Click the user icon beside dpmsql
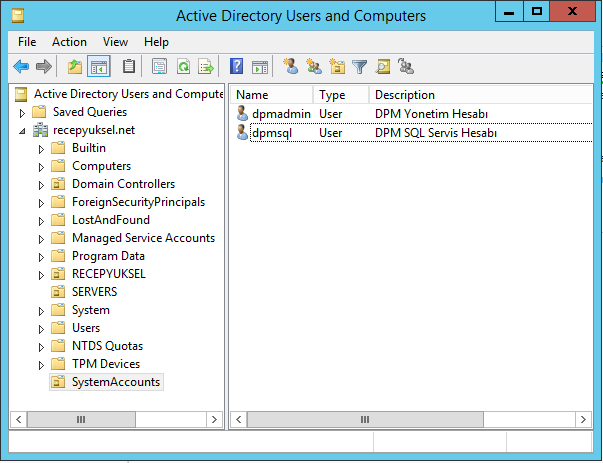The height and width of the screenshot is (463, 603). click(x=242, y=132)
